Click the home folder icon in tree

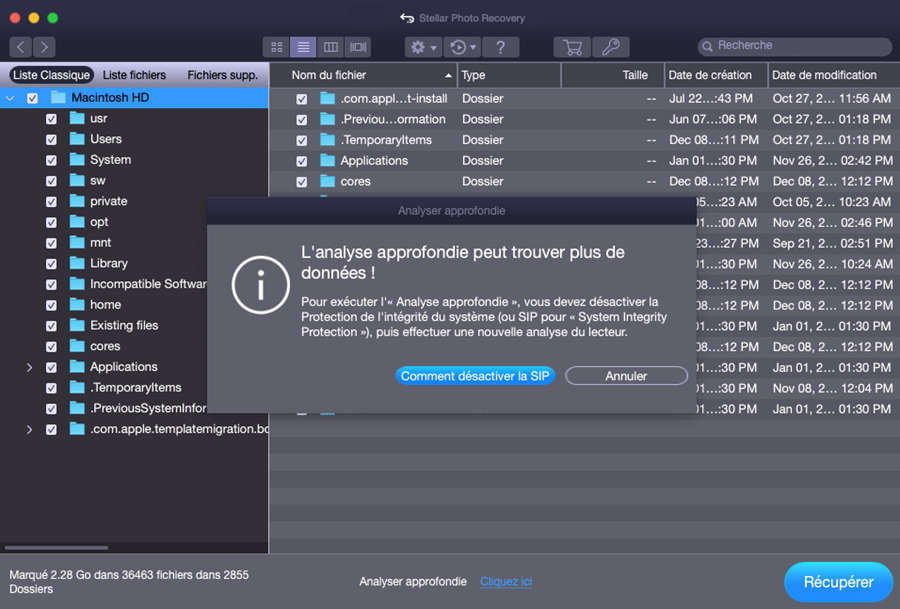[x=77, y=304]
